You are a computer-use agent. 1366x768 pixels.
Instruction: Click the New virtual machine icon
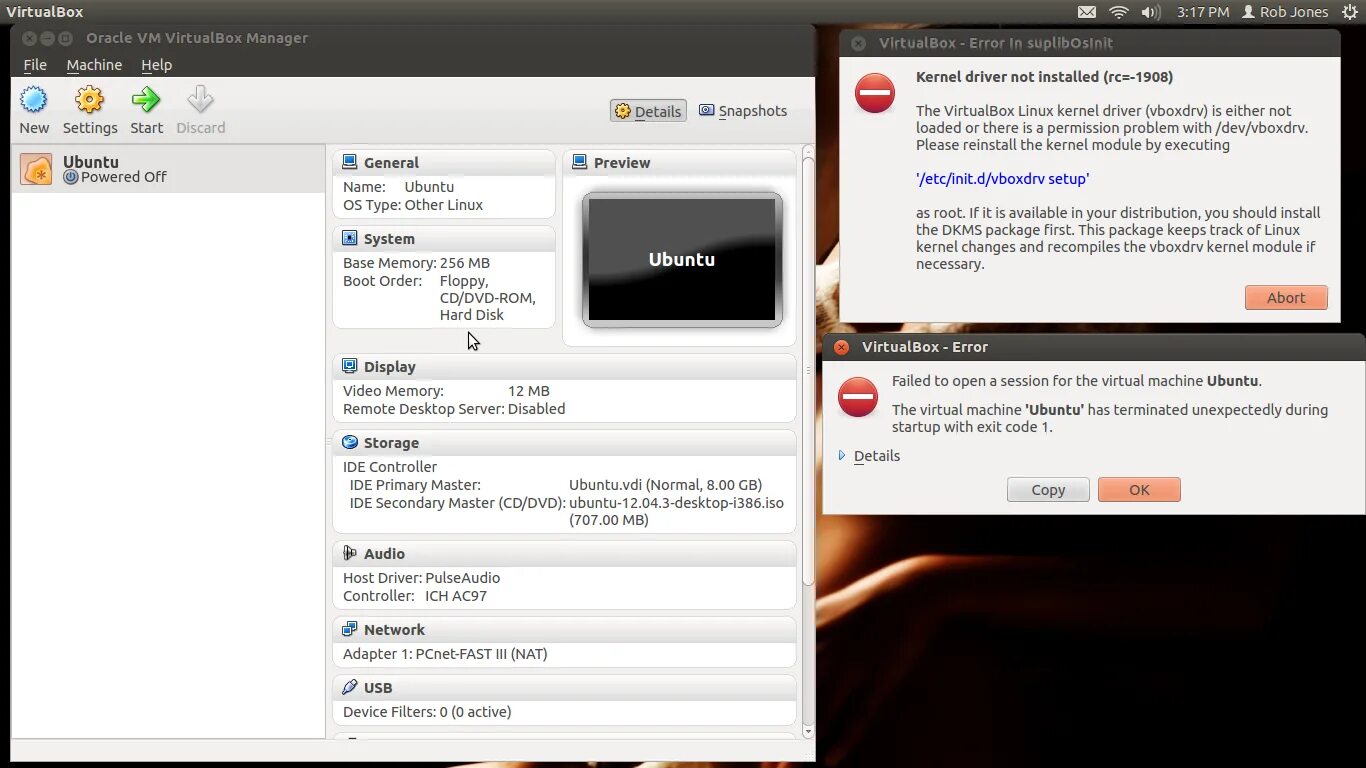tap(34, 100)
